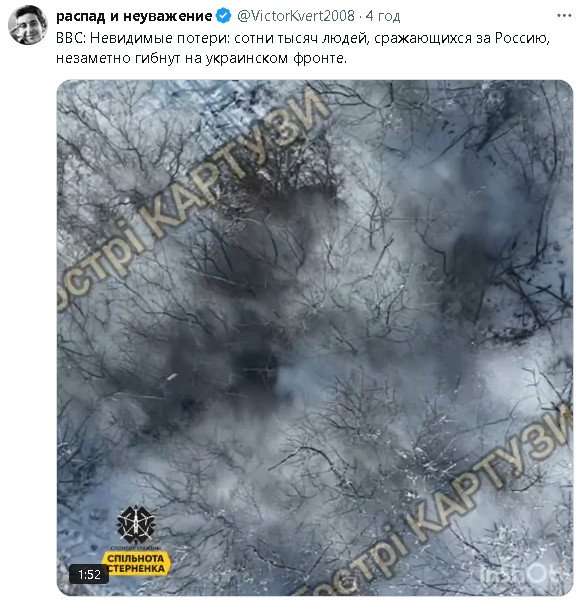The height and width of the screenshot is (600, 585).
Task: Click the Спільнота Стерненка yellow logo
Action: (x=137, y=563)
